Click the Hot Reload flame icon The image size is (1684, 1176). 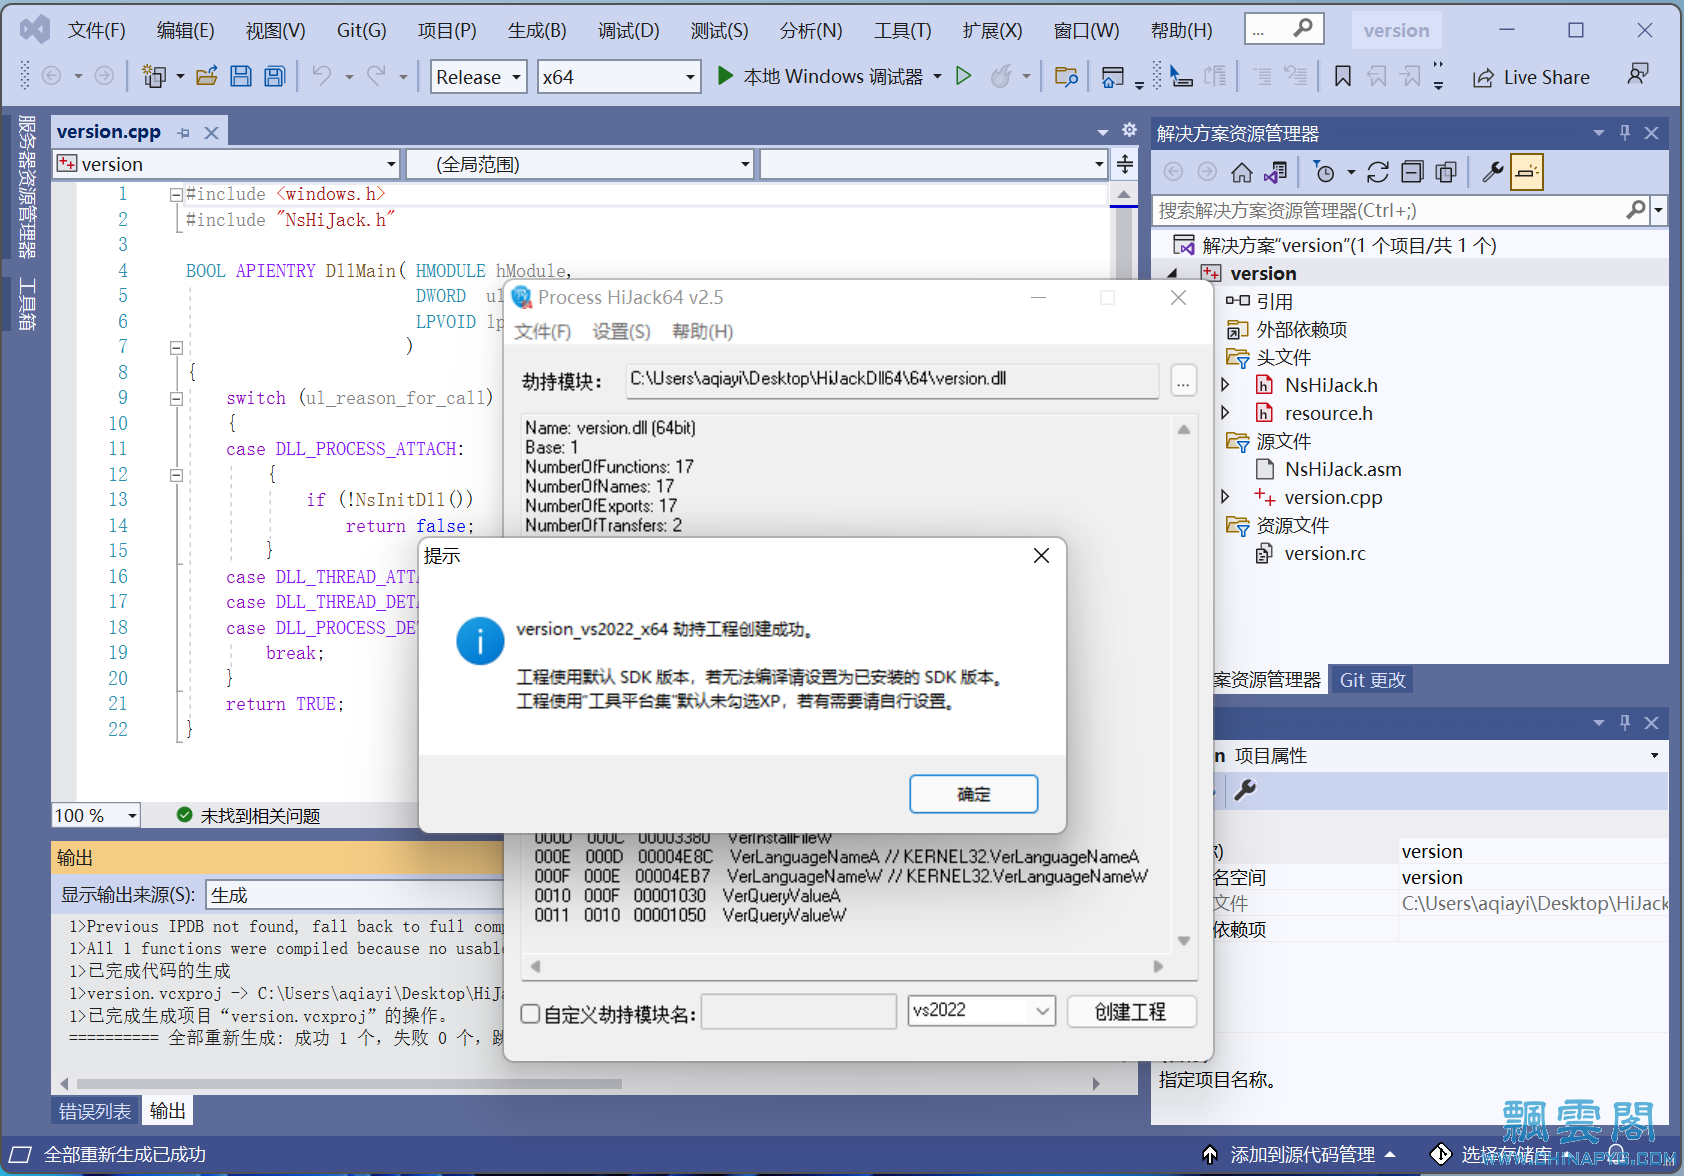click(1001, 76)
